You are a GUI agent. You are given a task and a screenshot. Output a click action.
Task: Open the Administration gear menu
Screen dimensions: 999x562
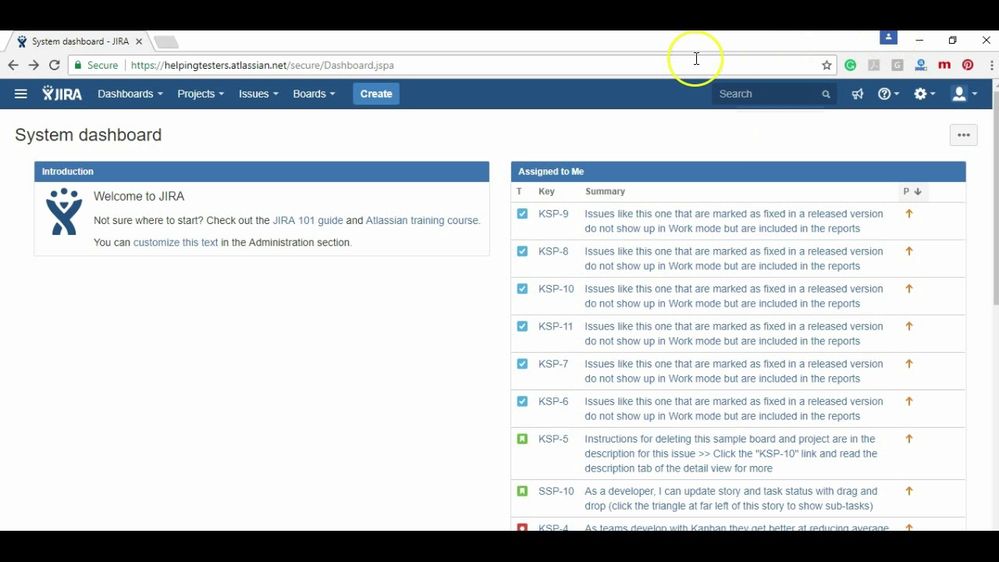[x=924, y=94]
